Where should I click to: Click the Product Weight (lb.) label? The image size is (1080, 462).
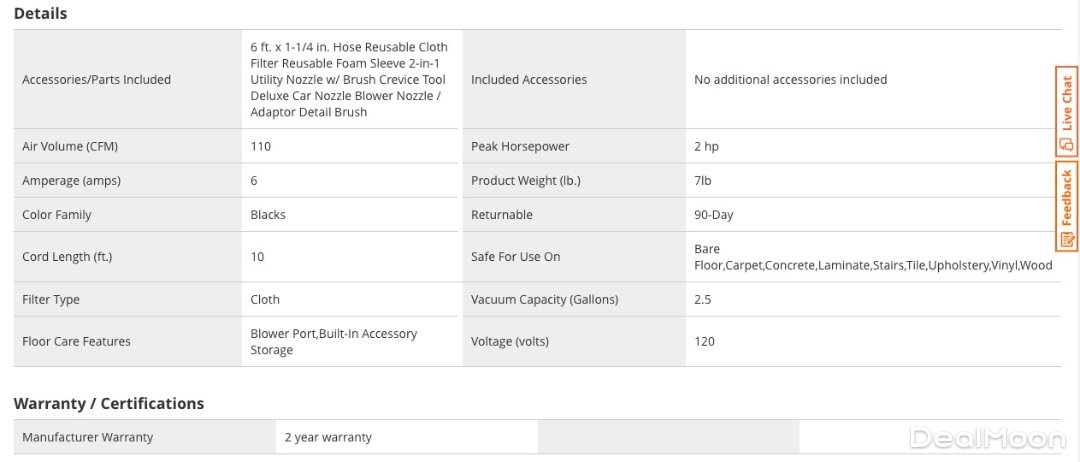(x=526, y=181)
